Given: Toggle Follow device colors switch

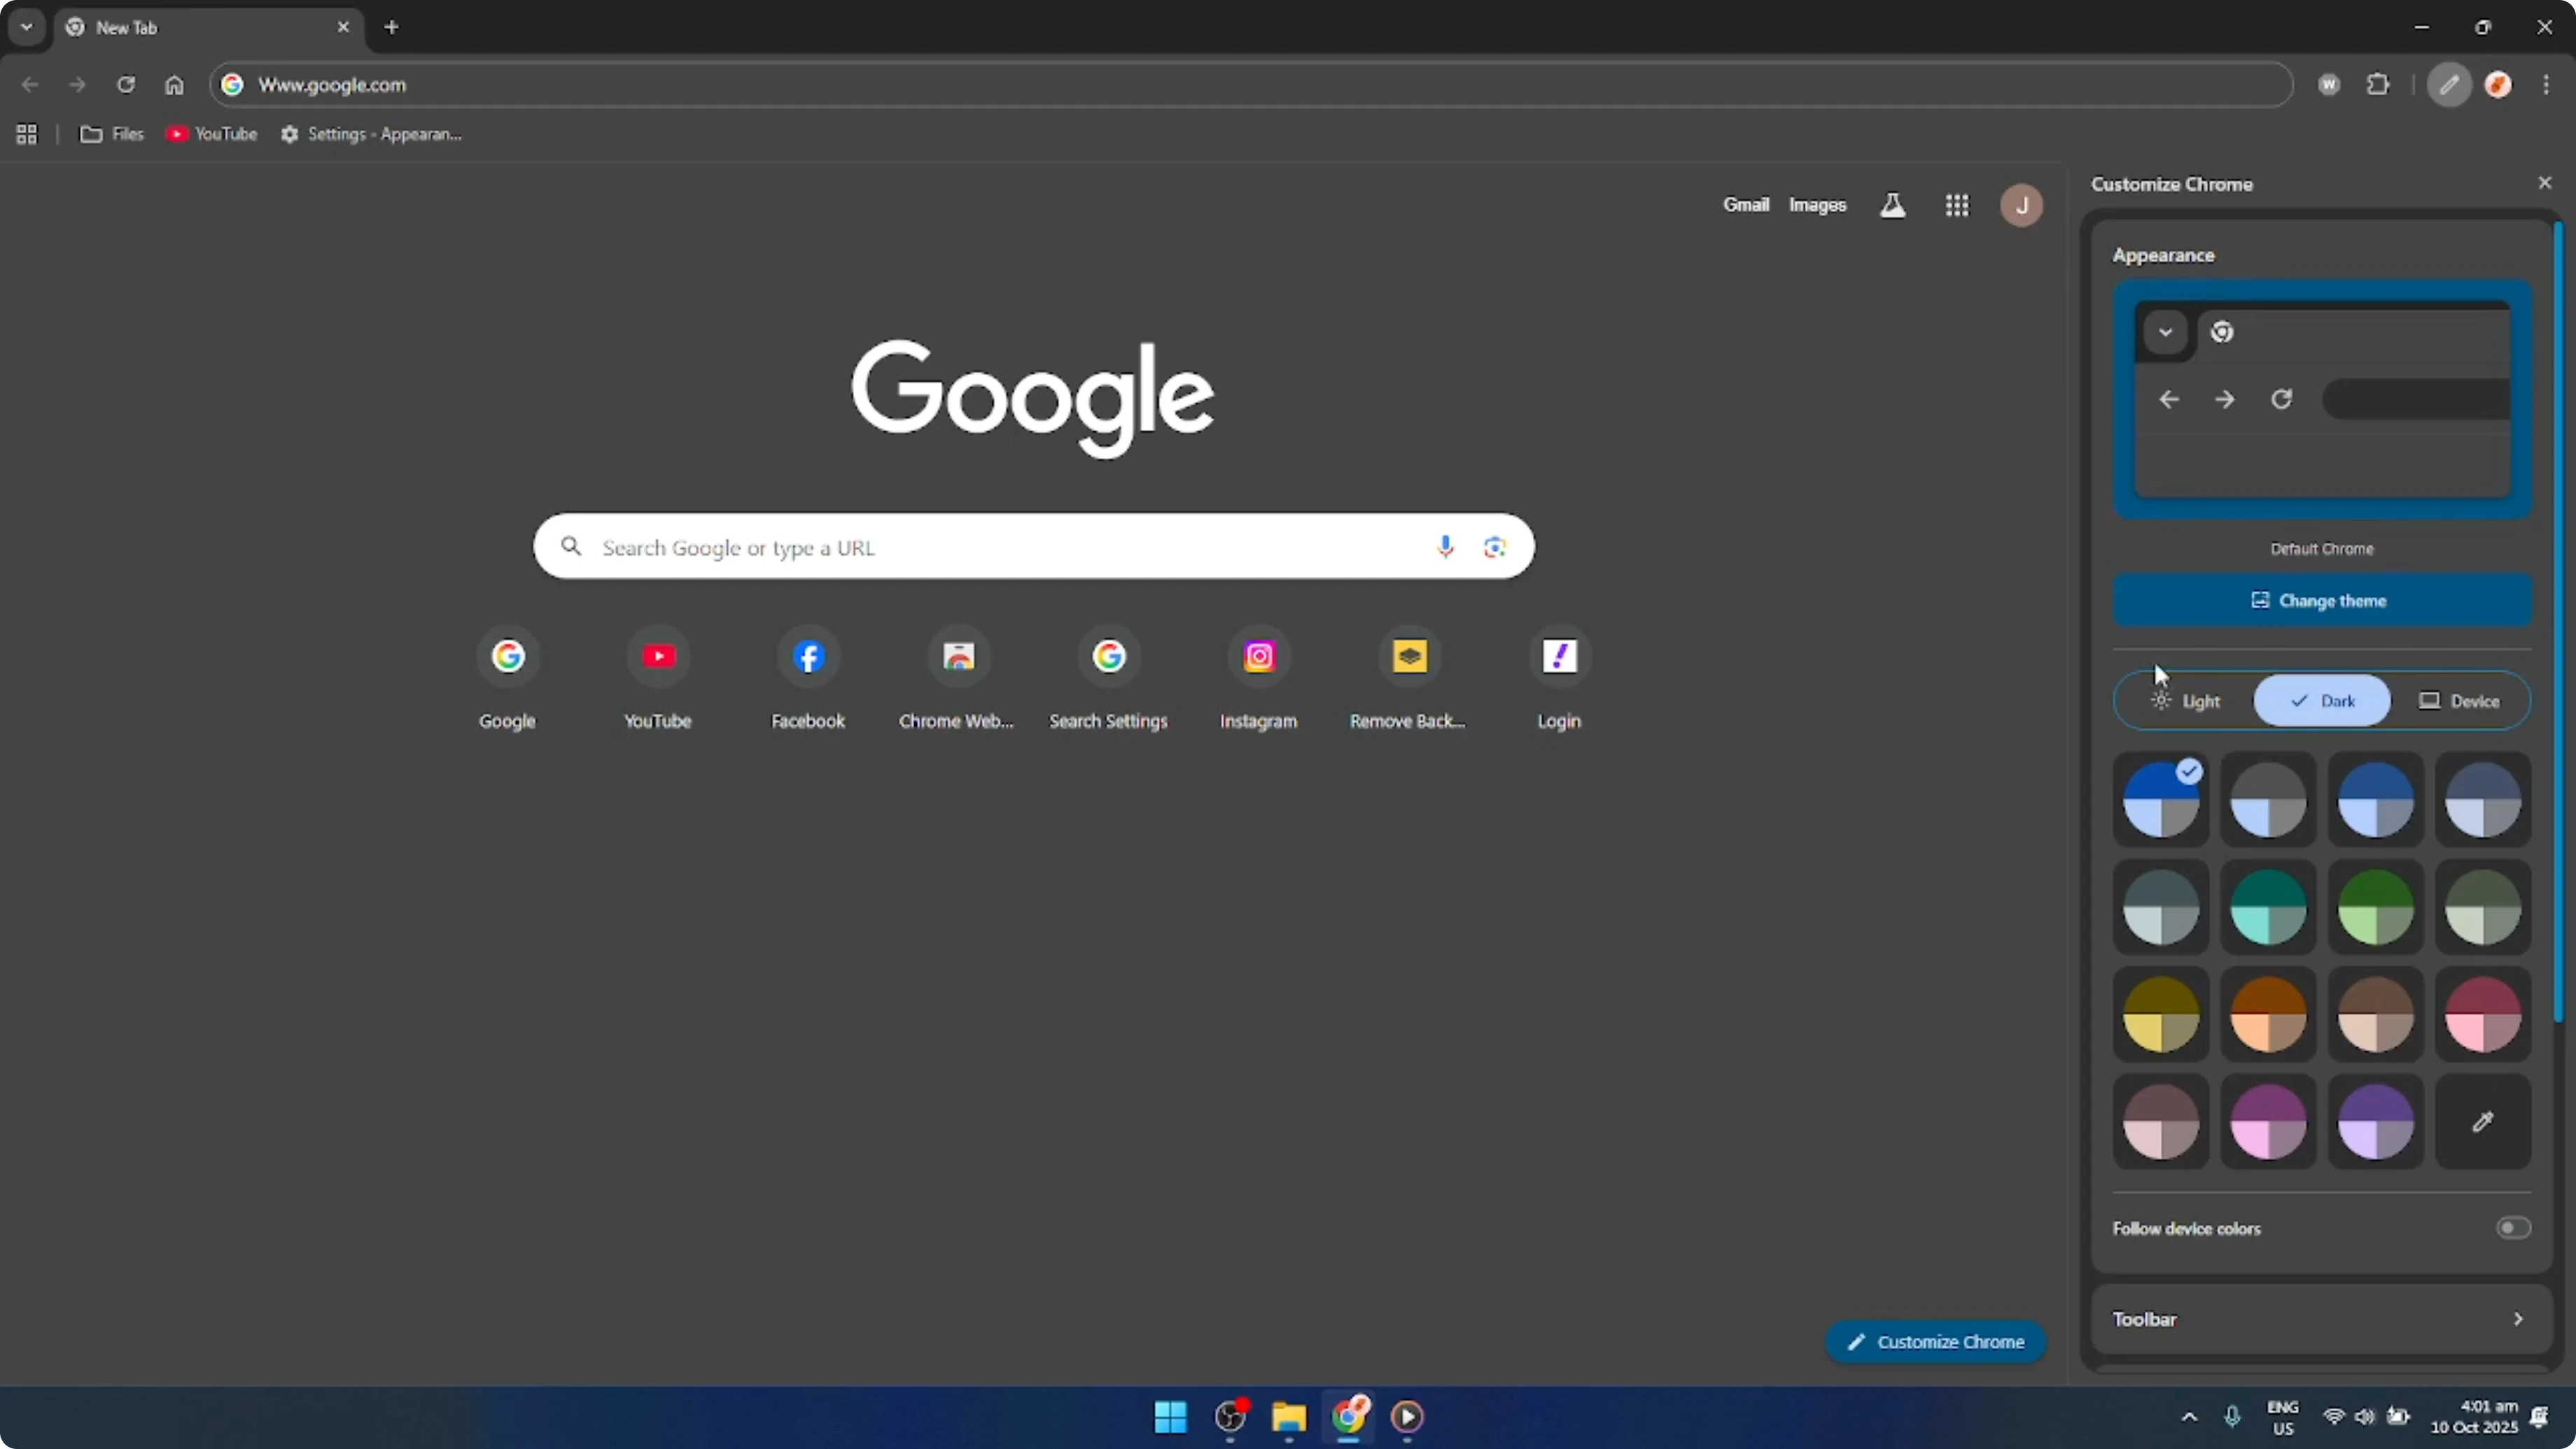Looking at the screenshot, I should (x=2513, y=1228).
